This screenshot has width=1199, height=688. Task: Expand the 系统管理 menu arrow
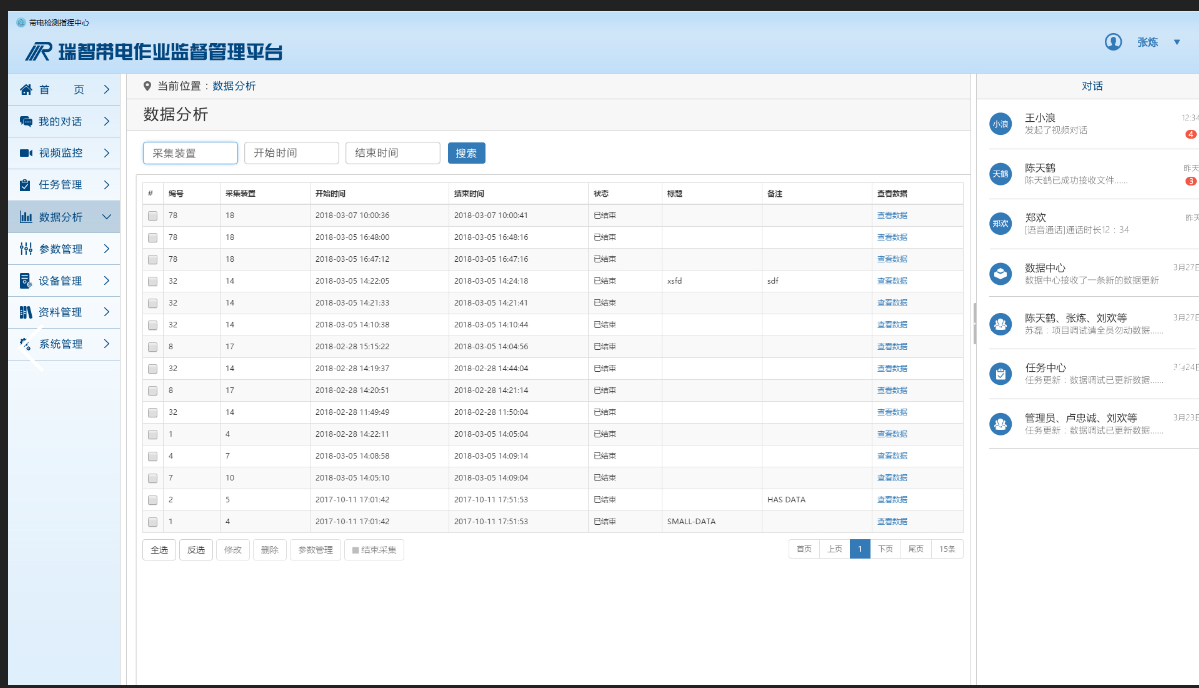107,344
